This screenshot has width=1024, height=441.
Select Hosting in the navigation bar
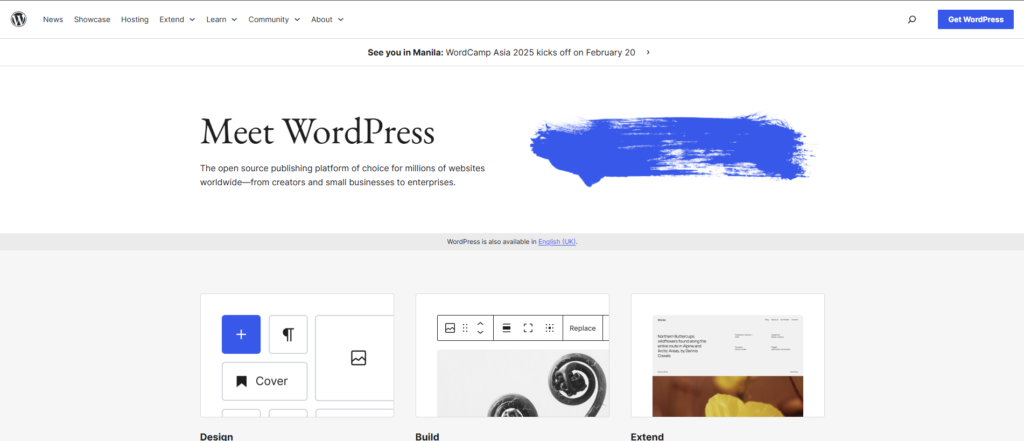(135, 19)
